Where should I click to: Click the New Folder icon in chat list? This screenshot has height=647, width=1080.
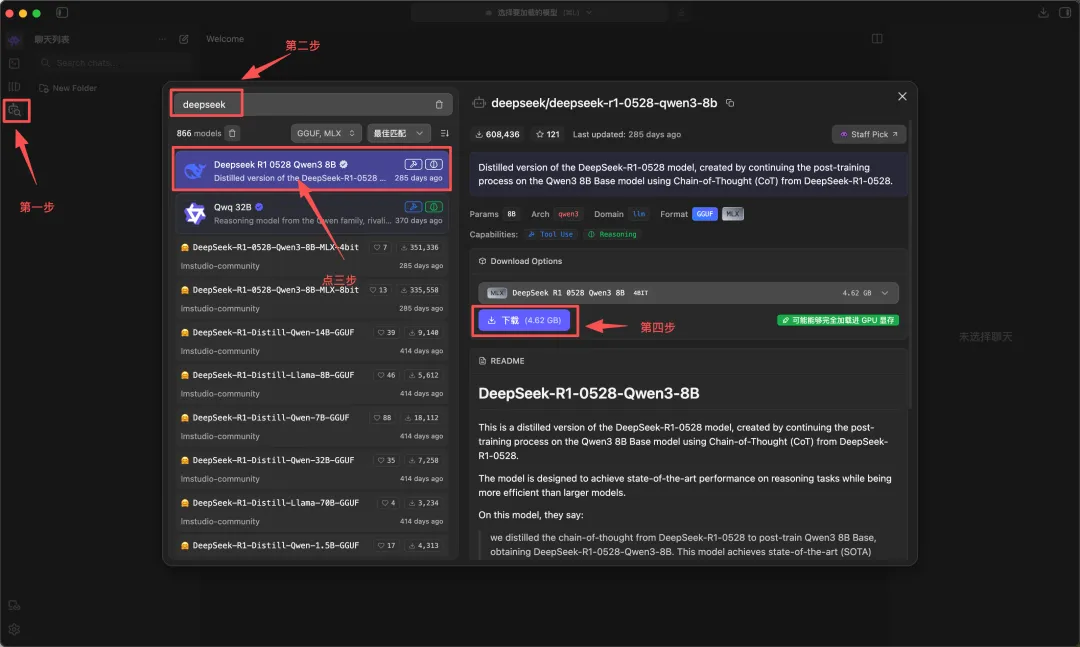(43, 88)
